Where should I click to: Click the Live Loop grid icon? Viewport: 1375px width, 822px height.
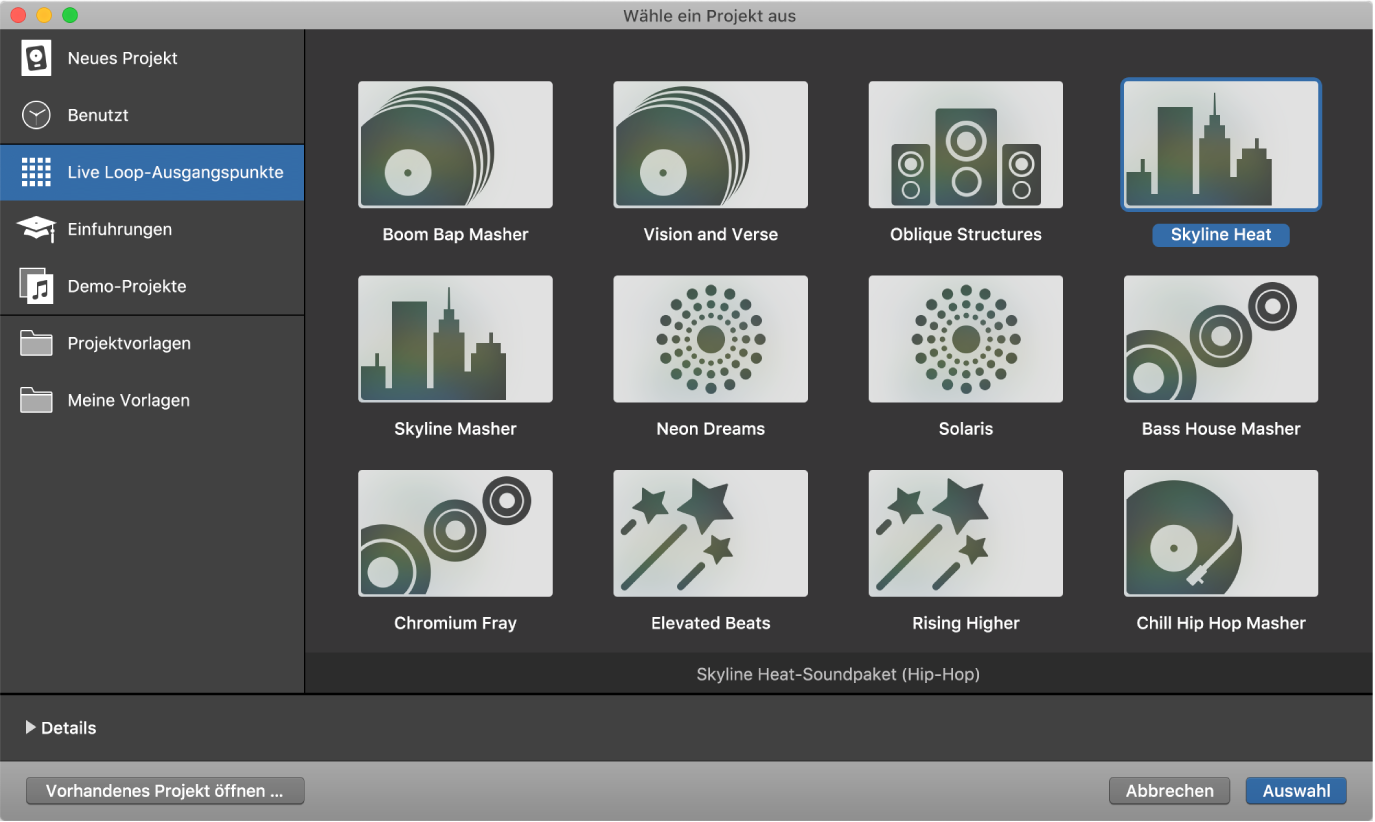[x=36, y=172]
